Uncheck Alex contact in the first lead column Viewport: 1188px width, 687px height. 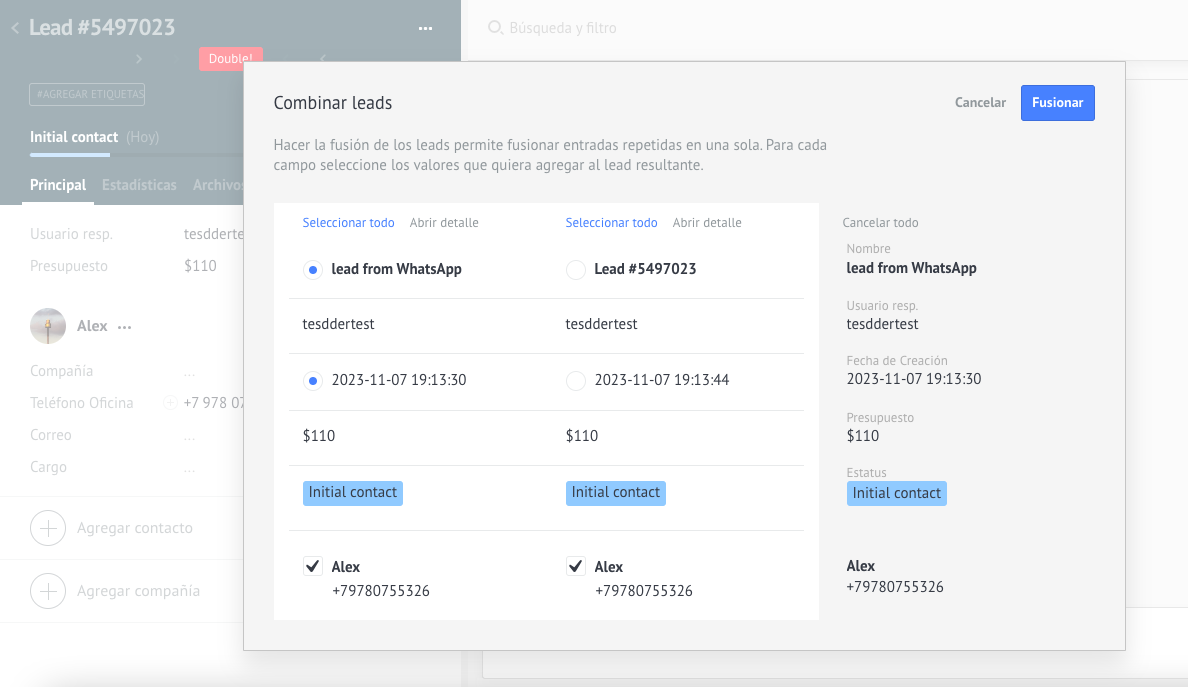pos(312,567)
